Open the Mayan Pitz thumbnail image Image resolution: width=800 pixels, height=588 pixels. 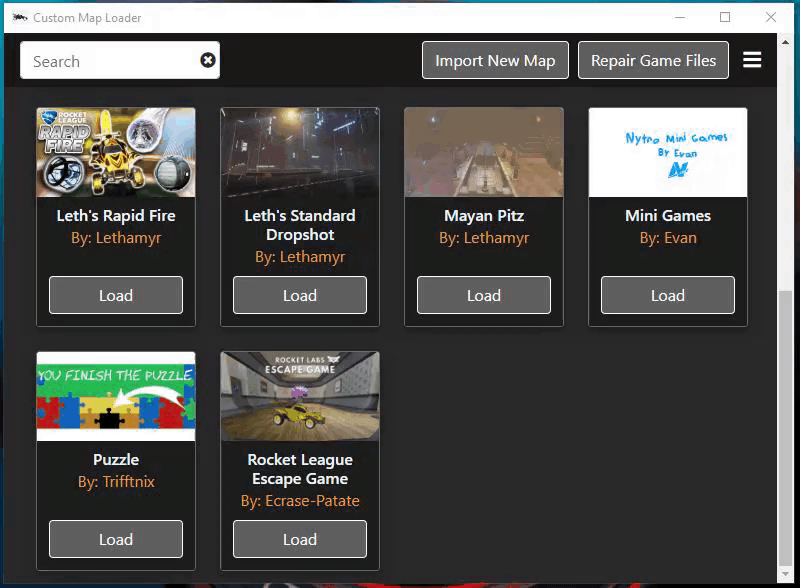[x=483, y=151]
